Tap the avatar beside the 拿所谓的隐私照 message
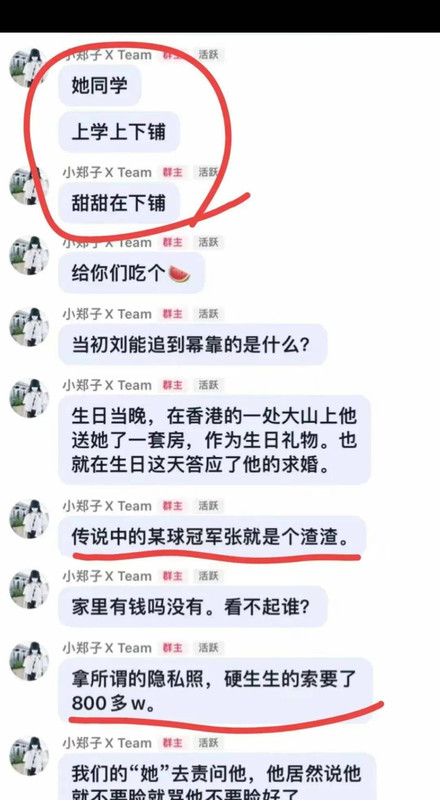Image resolution: width=440 pixels, height=800 pixels. [x=29, y=661]
